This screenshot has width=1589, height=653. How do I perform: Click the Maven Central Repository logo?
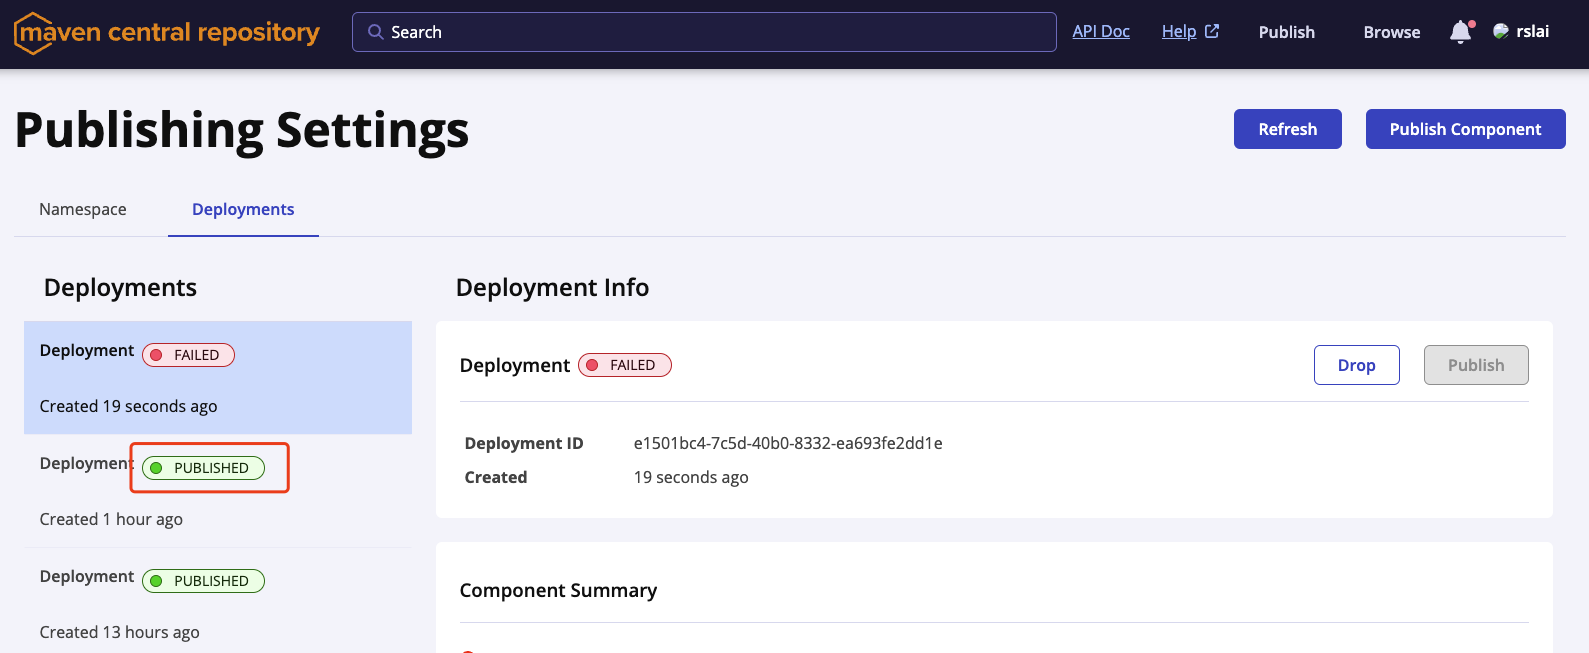pos(167,33)
